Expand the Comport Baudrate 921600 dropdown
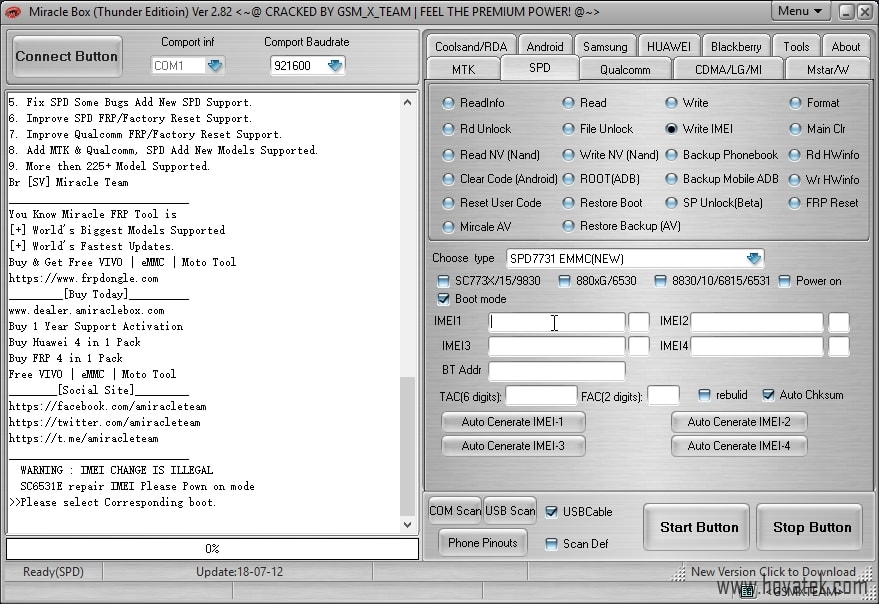The height and width of the screenshot is (604, 879). pyautogui.click(x=335, y=66)
